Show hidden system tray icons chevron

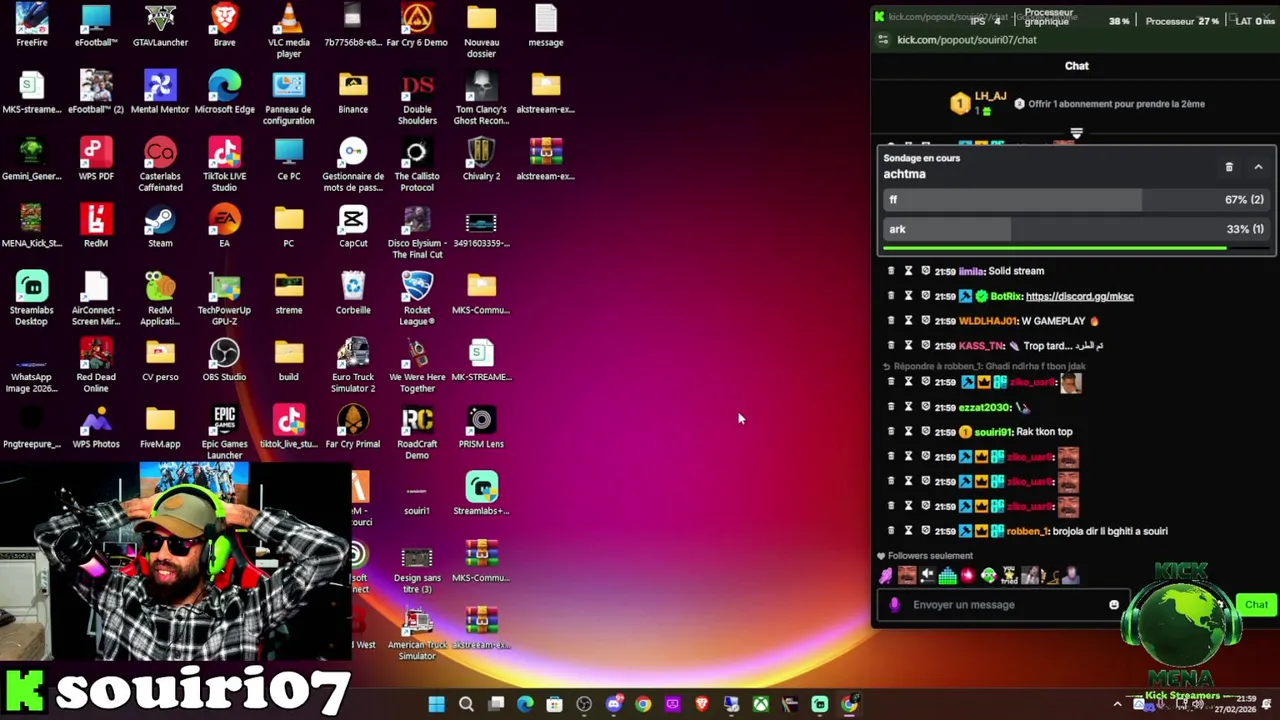[1117, 704]
